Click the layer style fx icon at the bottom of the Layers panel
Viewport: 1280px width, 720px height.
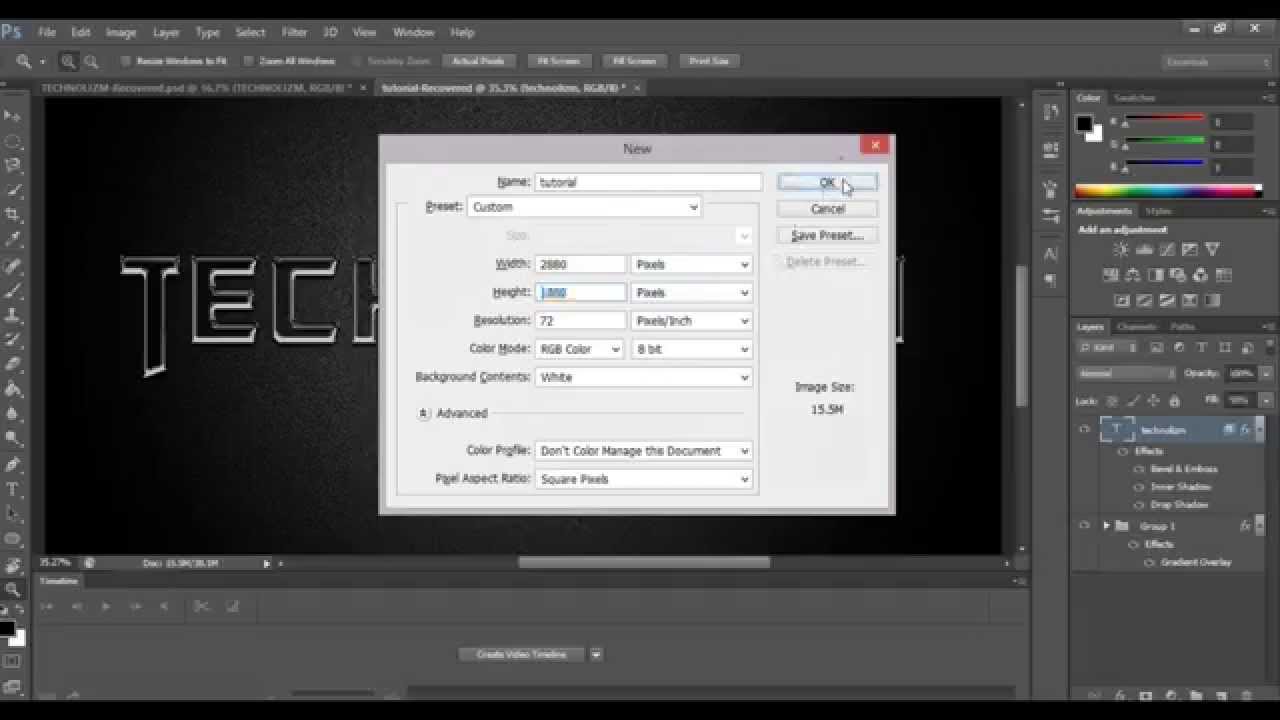coord(1121,695)
